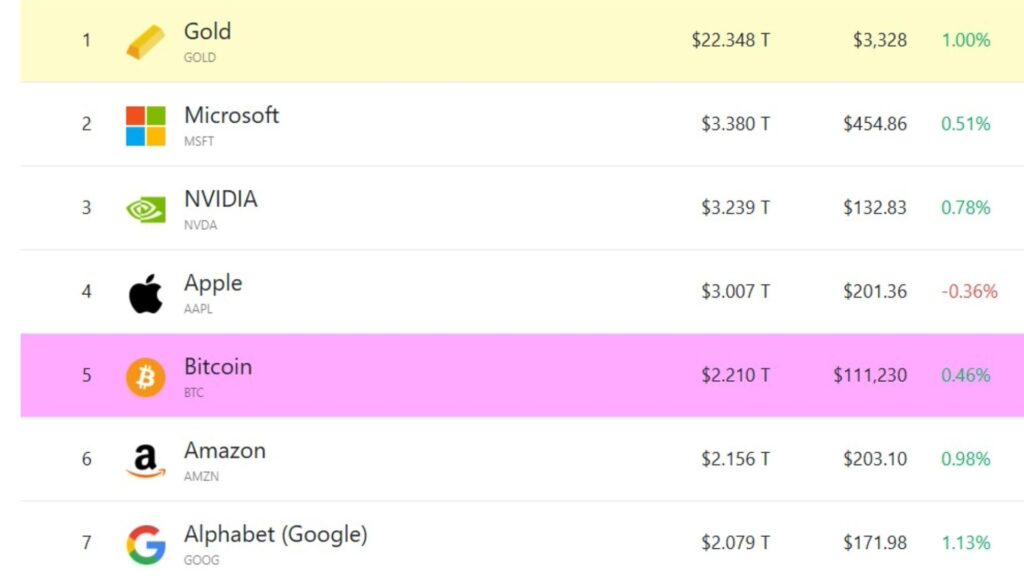Click the Apple logo icon
This screenshot has height=576, width=1024.
[145, 293]
